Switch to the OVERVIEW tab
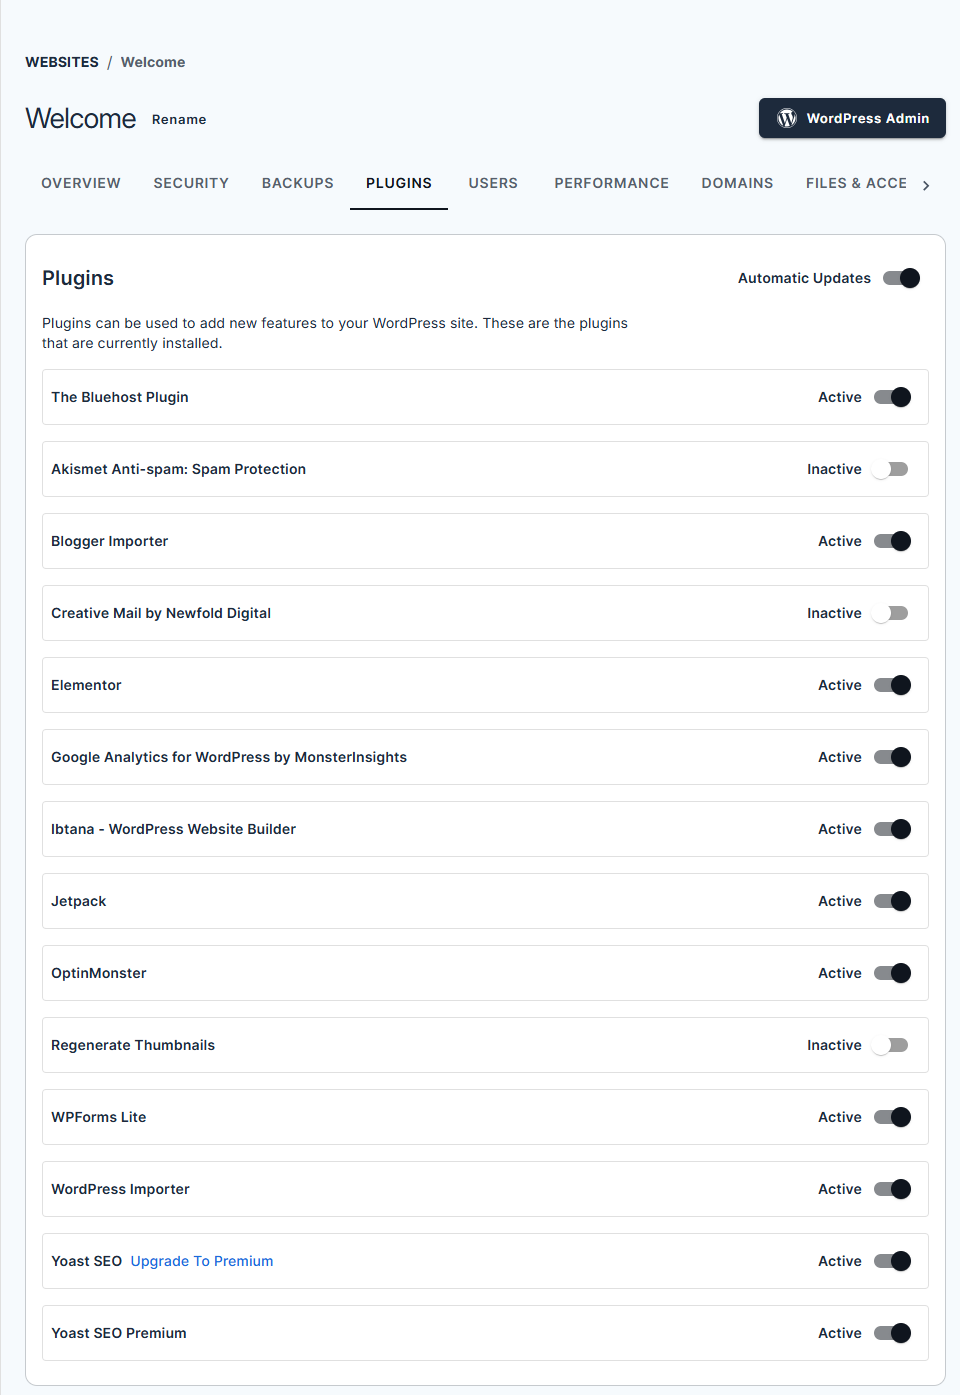960x1395 pixels. (x=80, y=183)
